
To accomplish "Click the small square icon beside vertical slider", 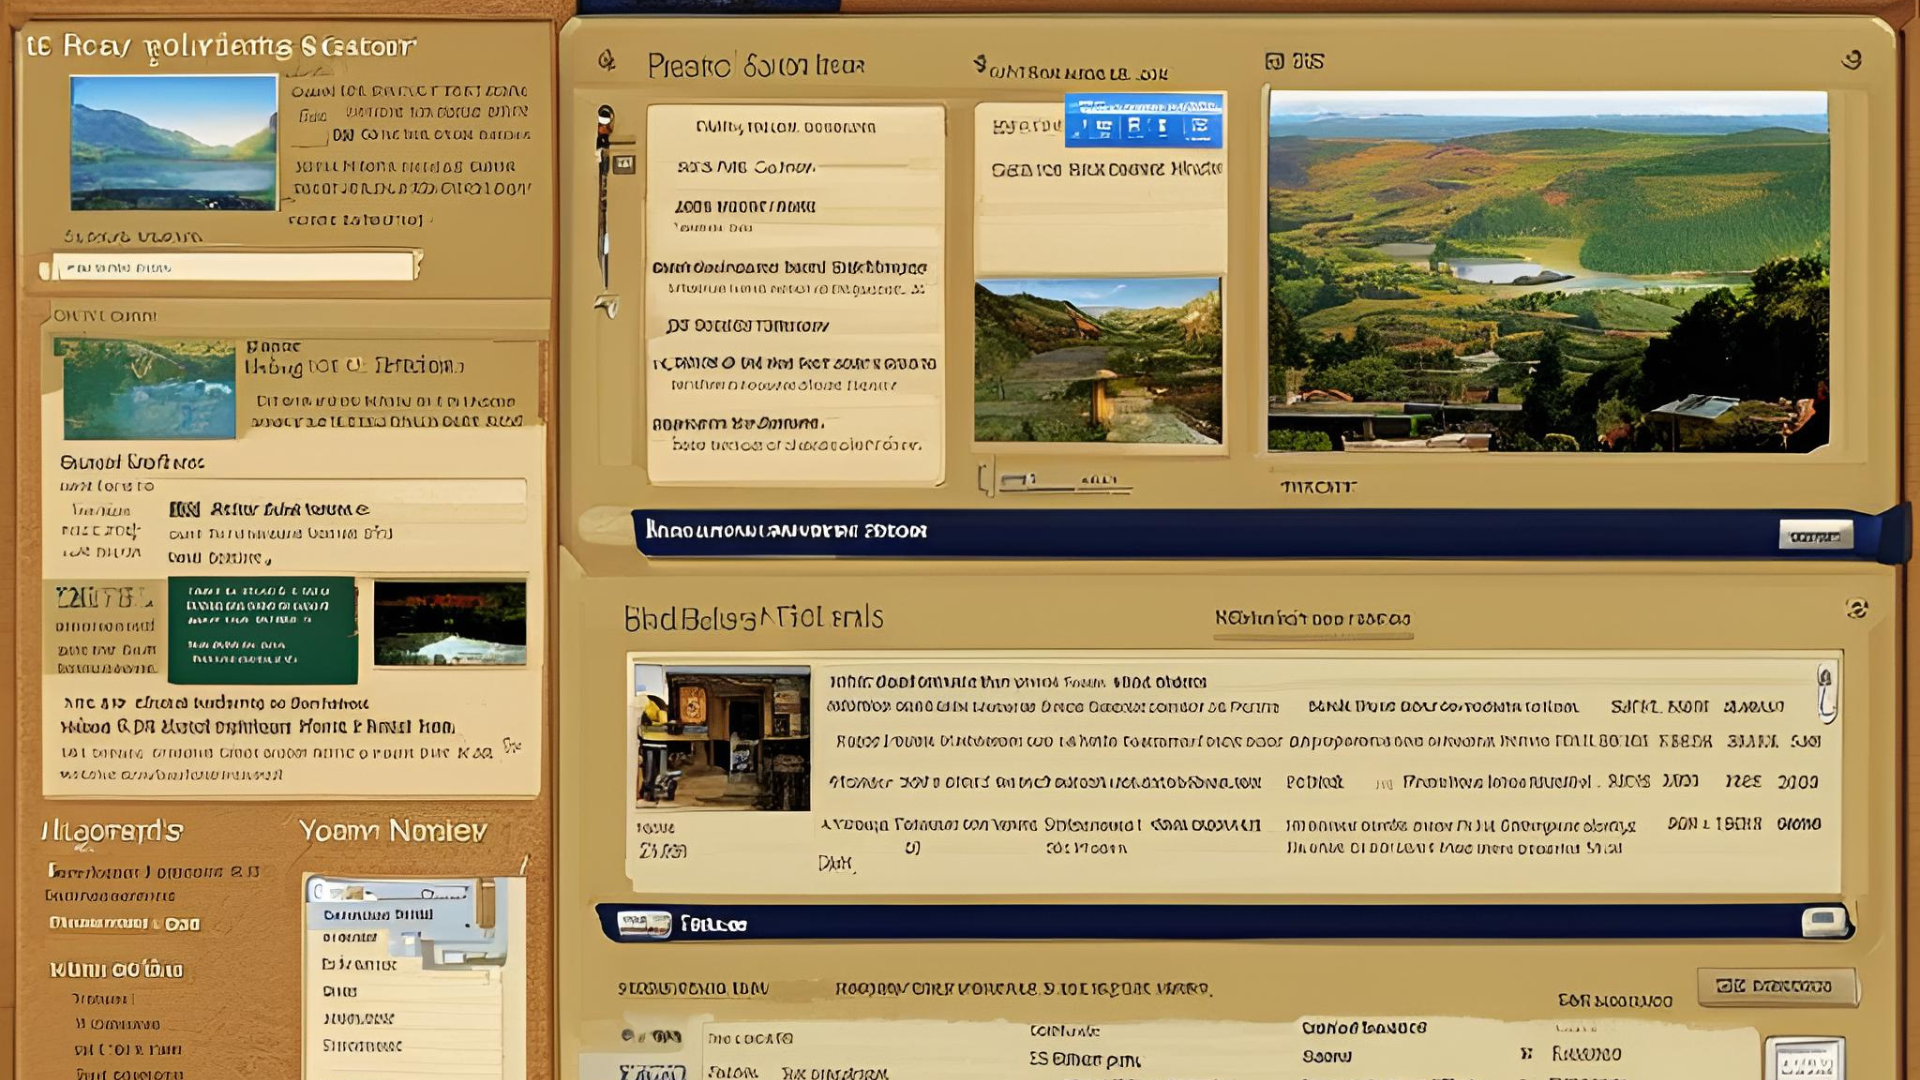I will (624, 163).
